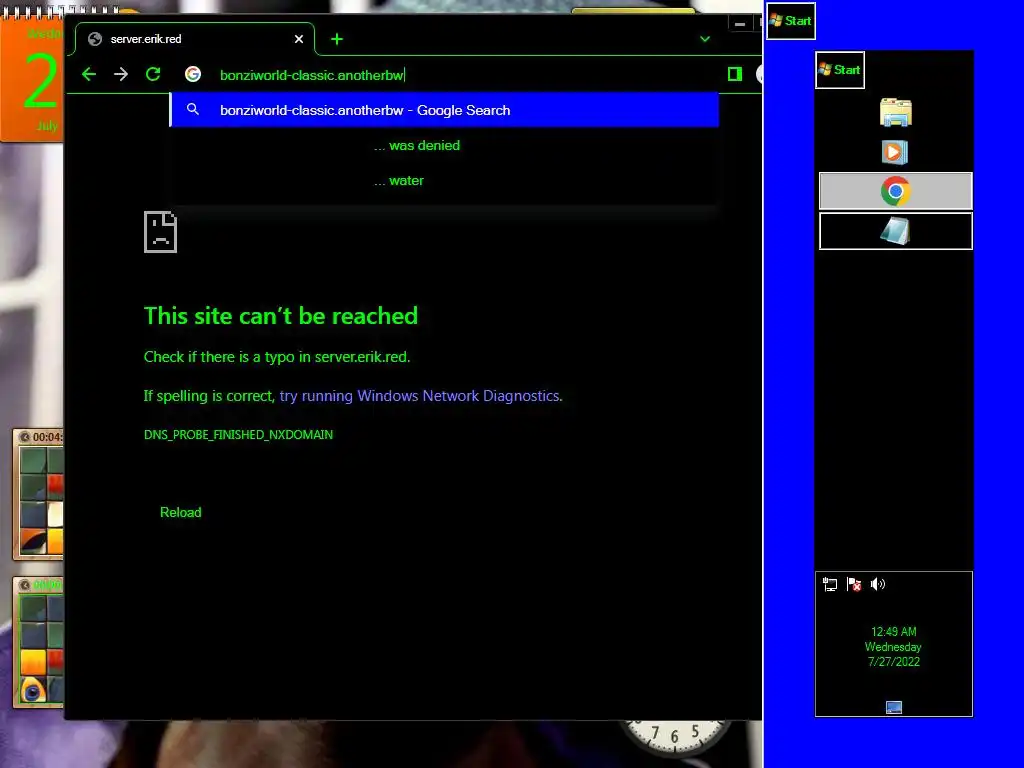Click the sad page error icon
1024x768 pixels.
[161, 232]
